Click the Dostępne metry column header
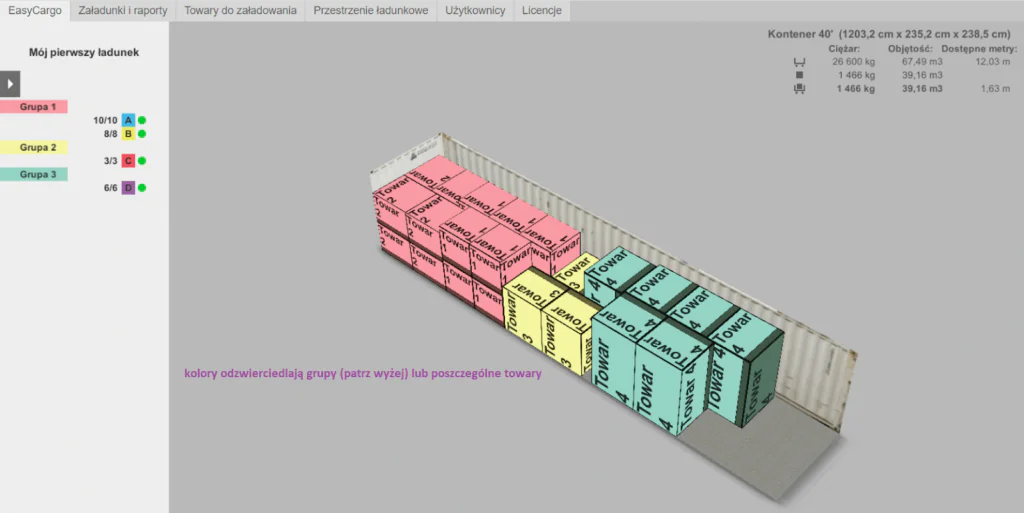Screen dimensions: 1024x513 tap(979, 49)
